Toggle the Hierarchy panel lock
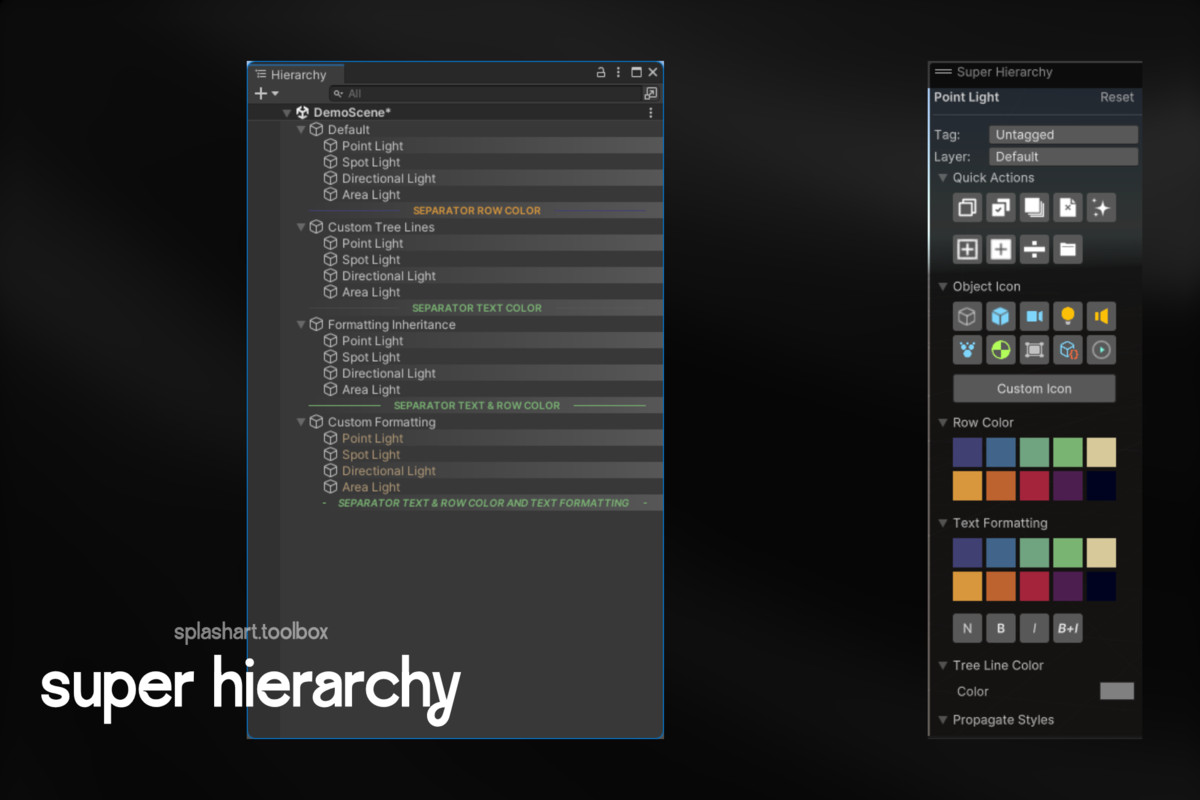This screenshot has height=800, width=1200. tap(601, 73)
